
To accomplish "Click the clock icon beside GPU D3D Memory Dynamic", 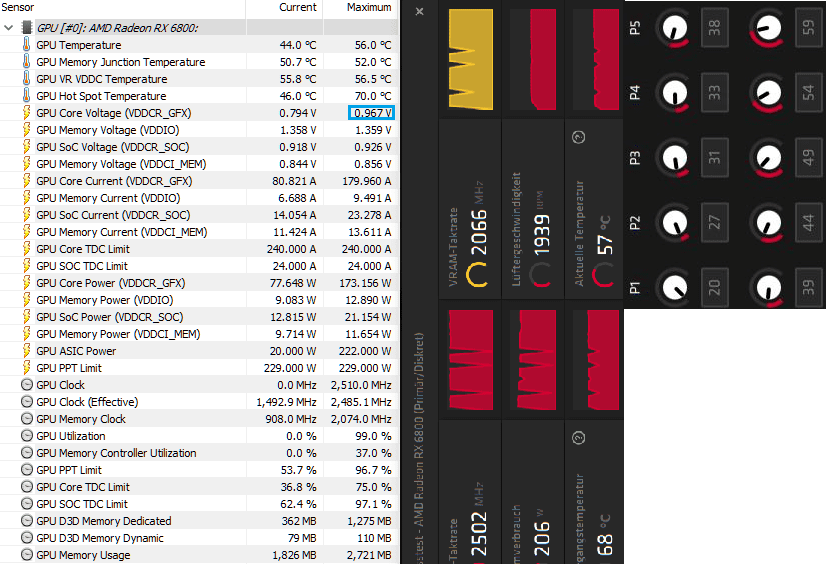I will (27, 538).
